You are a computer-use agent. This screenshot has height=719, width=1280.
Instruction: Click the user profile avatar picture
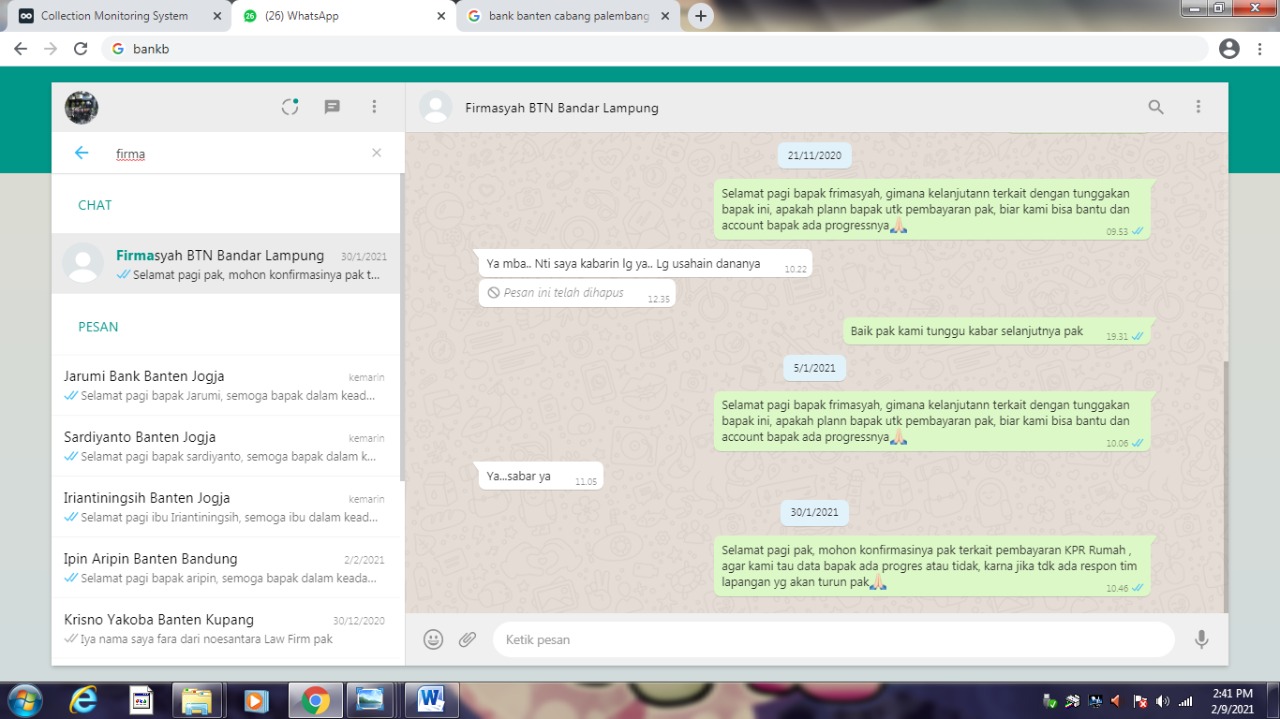[82, 107]
